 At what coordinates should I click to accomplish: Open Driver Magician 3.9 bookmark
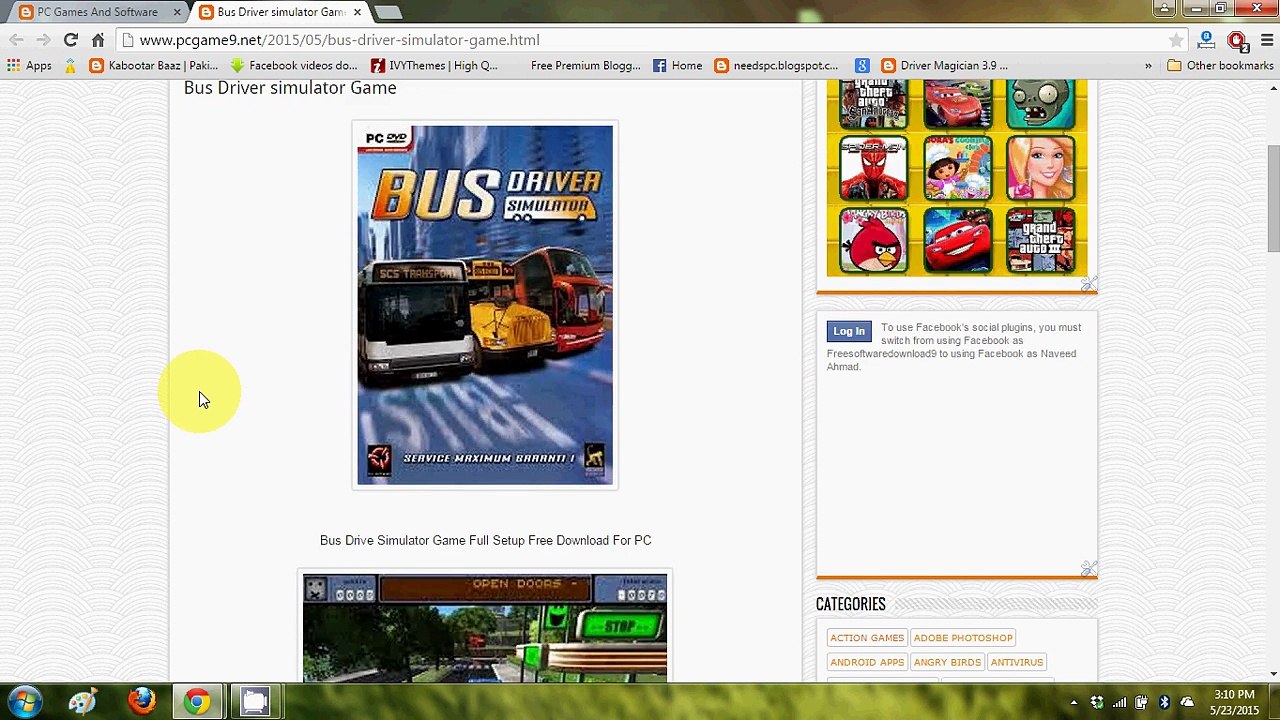click(x=944, y=66)
